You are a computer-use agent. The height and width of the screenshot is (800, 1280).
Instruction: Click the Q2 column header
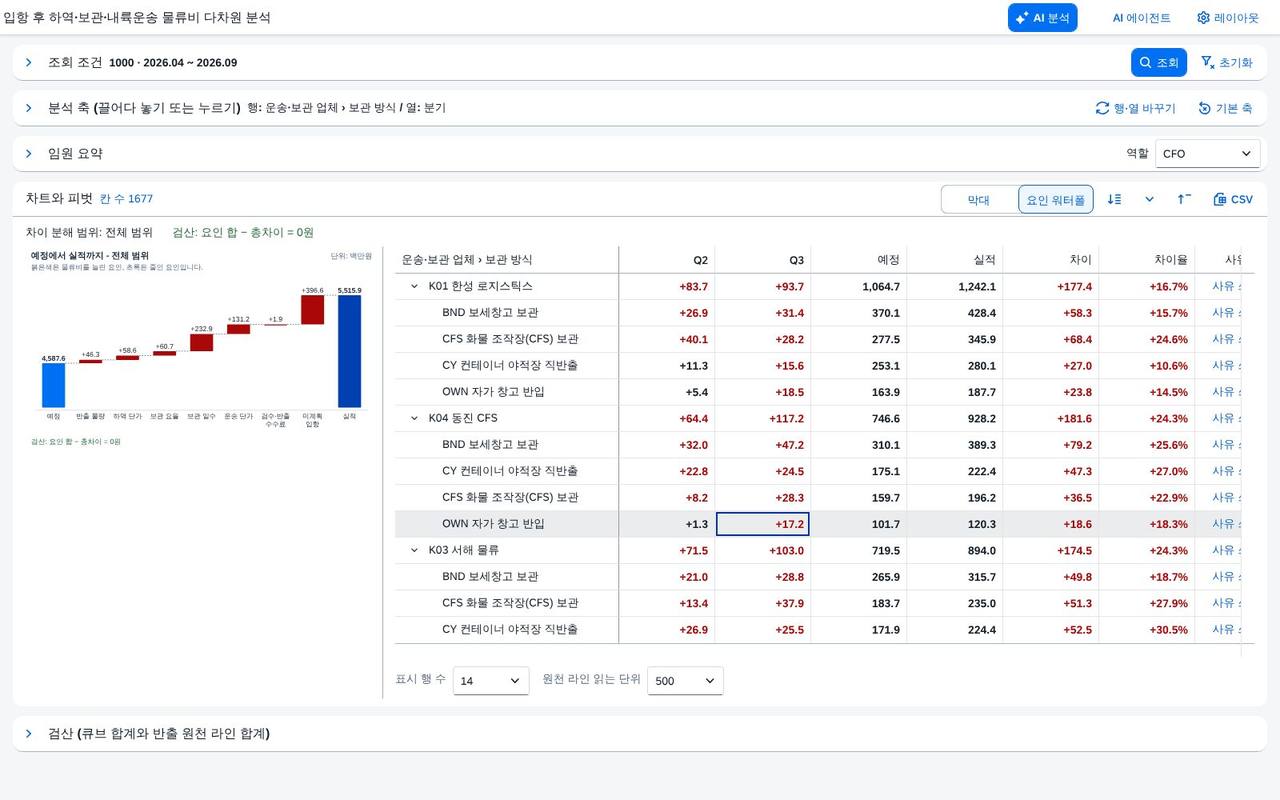[x=667, y=260]
